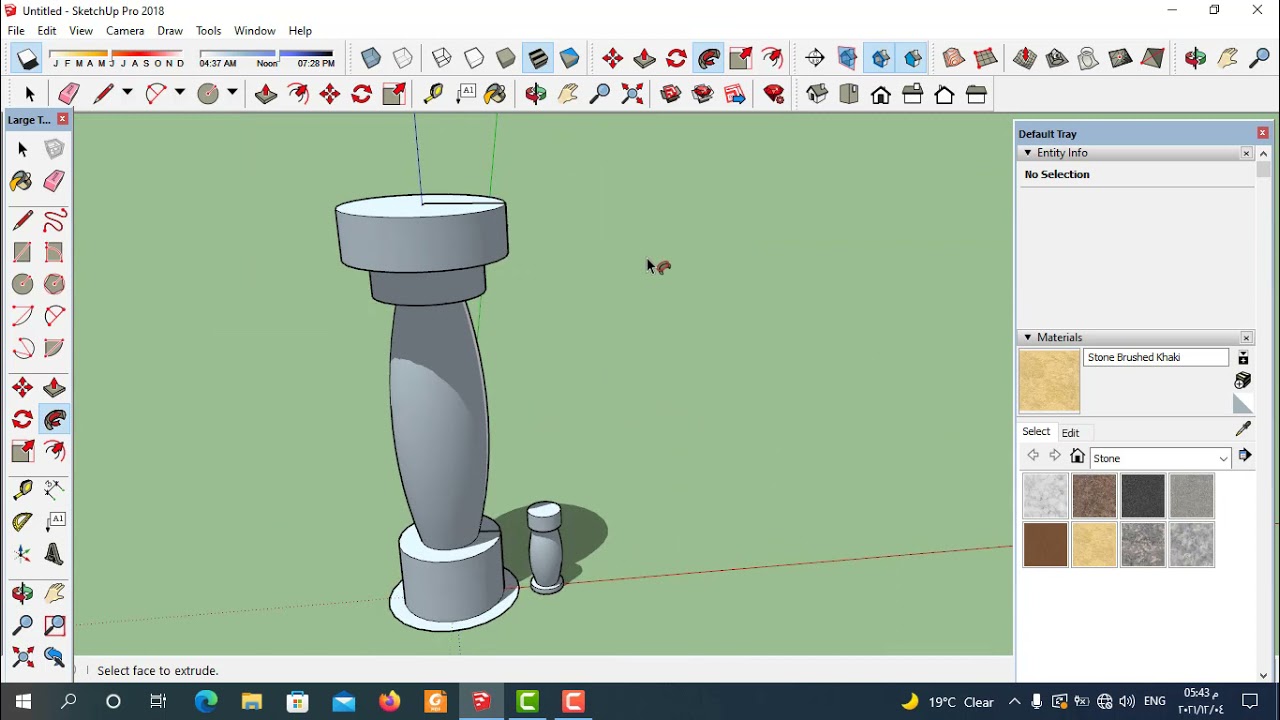
Task: Switch to Iso view
Action: coord(817,94)
